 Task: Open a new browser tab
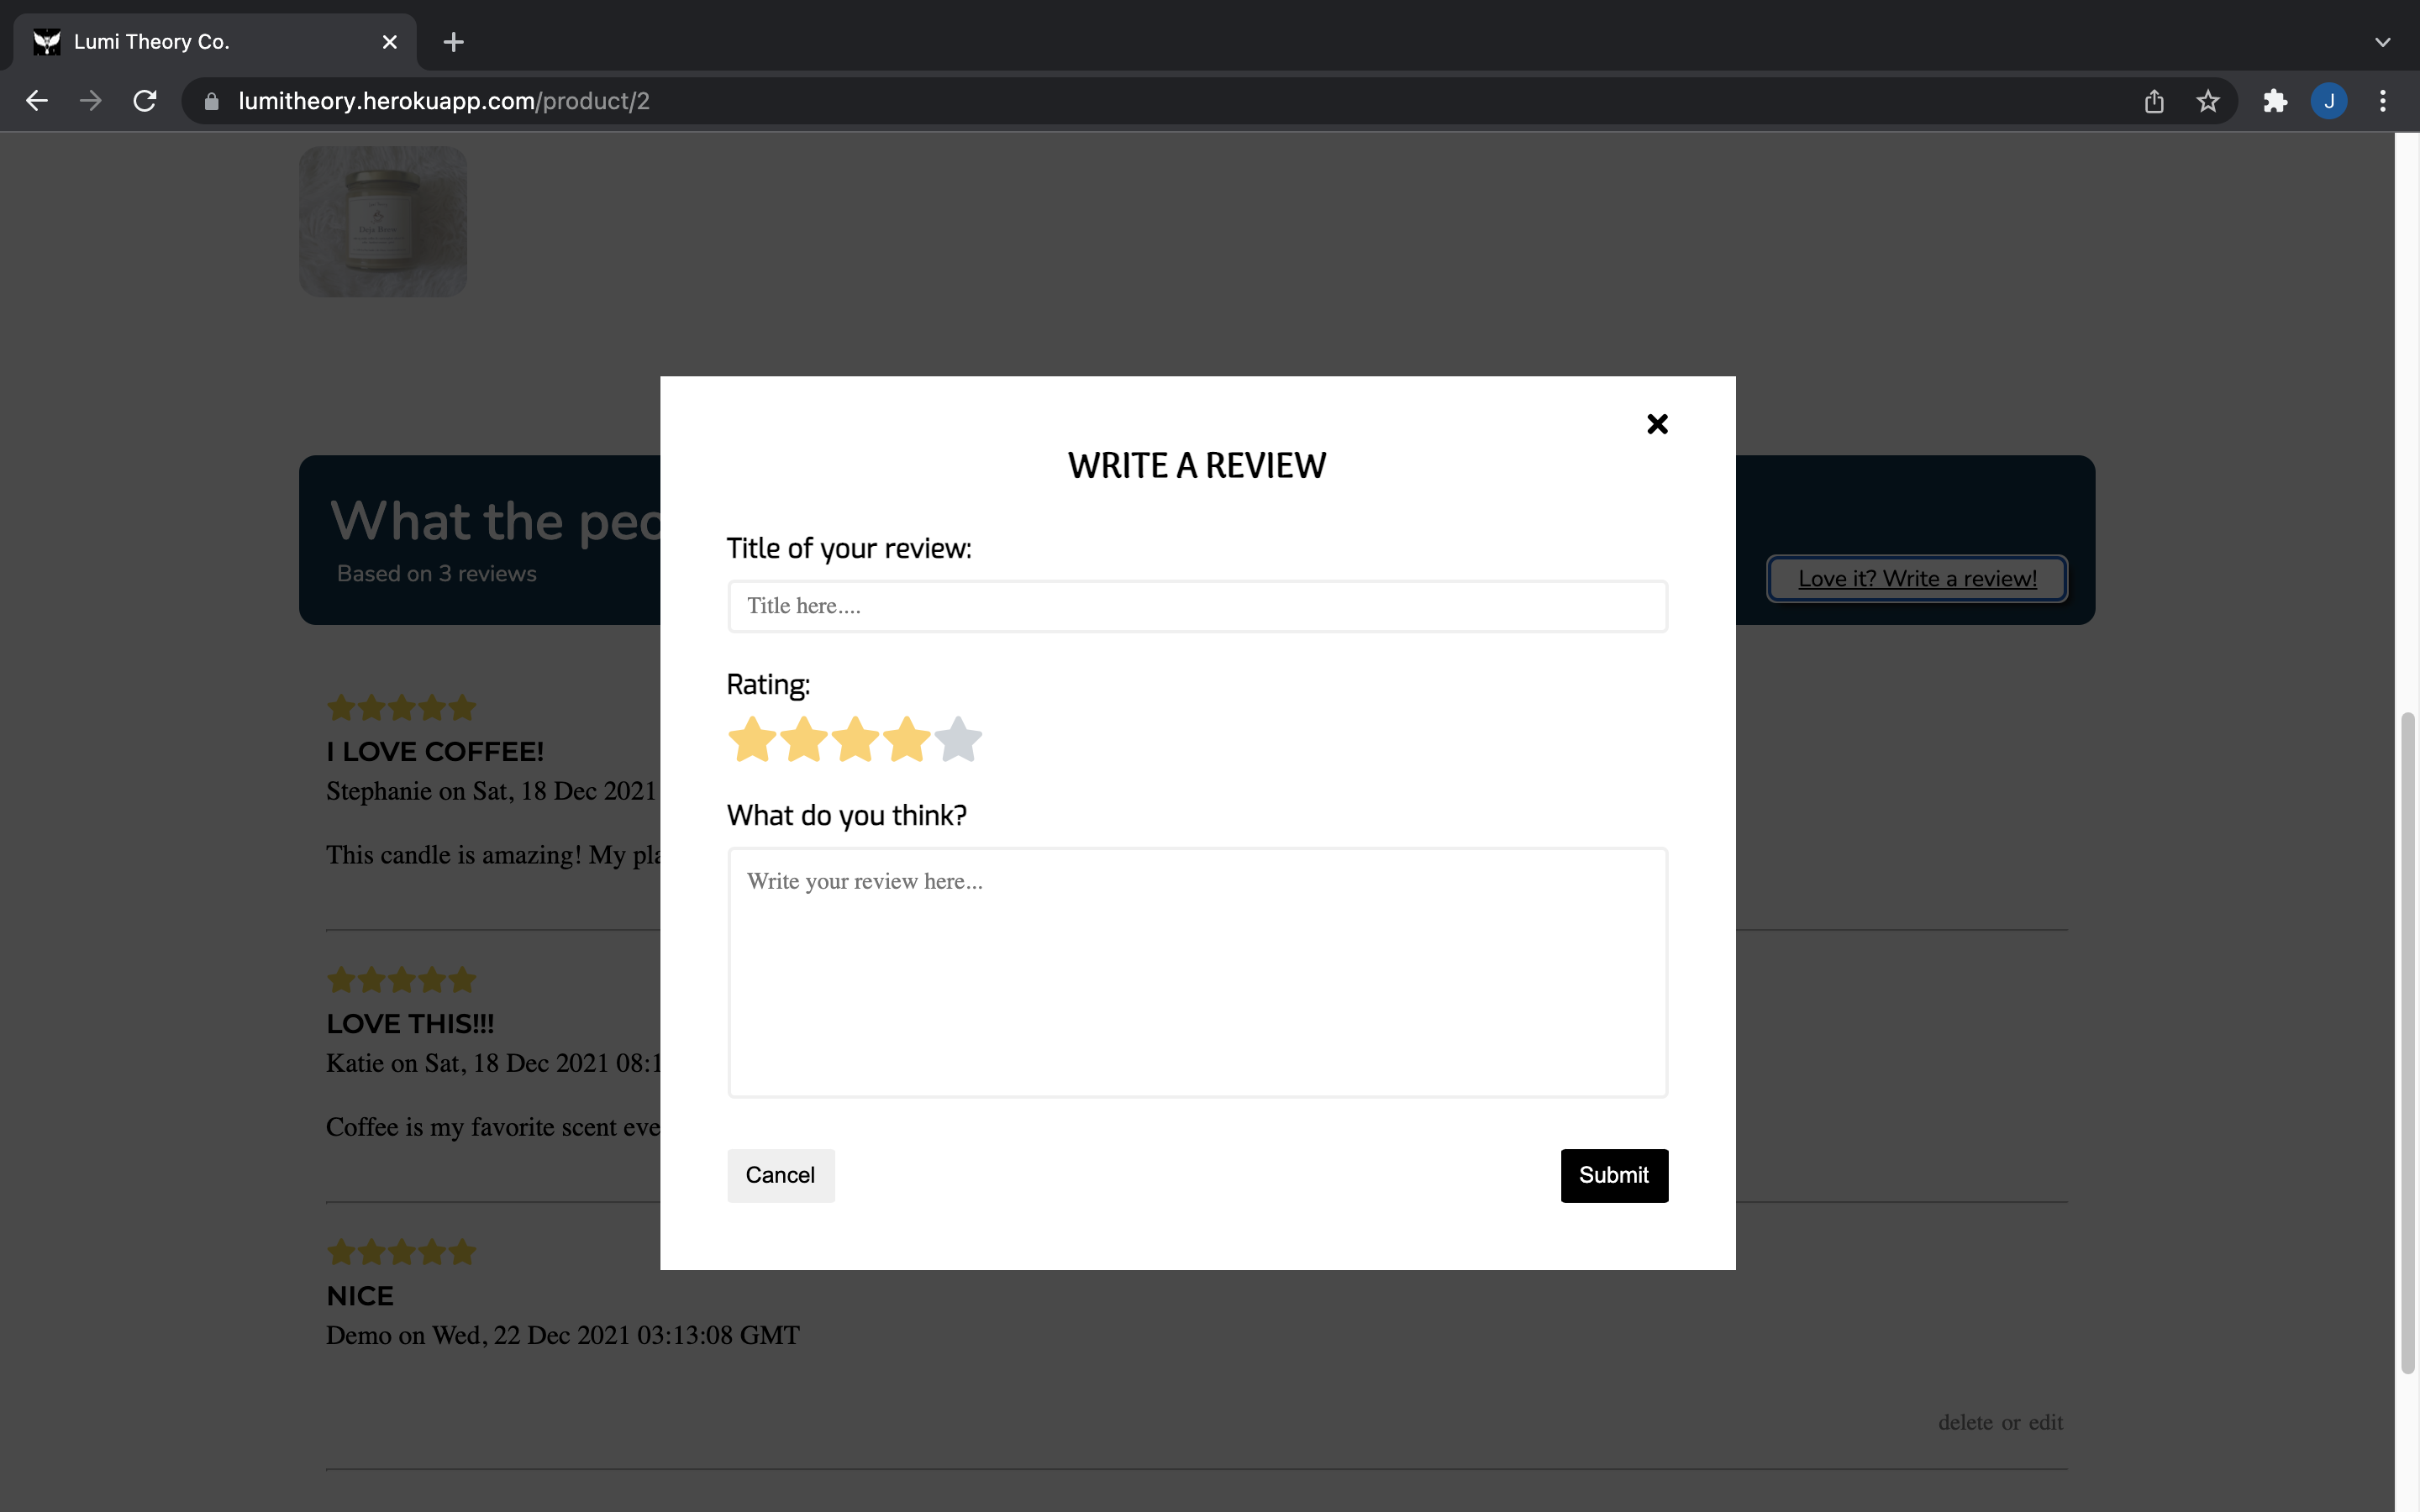453,42
